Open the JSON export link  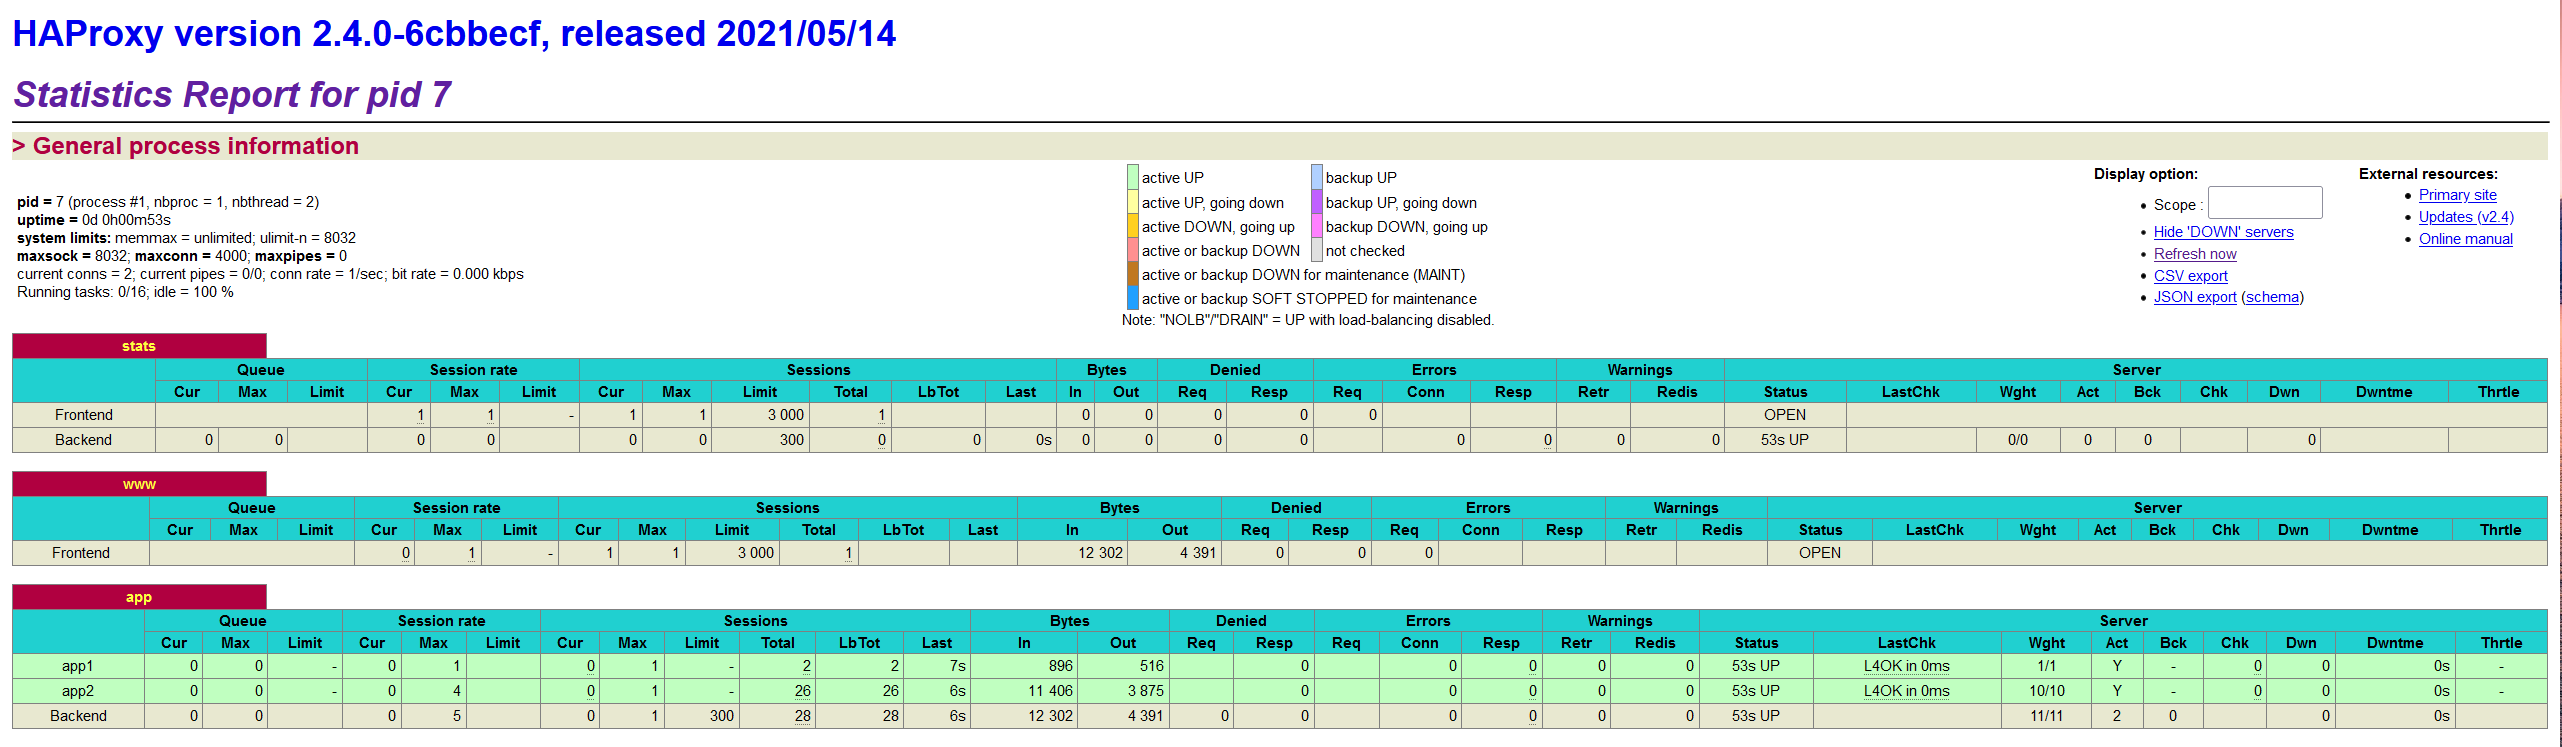[x=2195, y=297]
